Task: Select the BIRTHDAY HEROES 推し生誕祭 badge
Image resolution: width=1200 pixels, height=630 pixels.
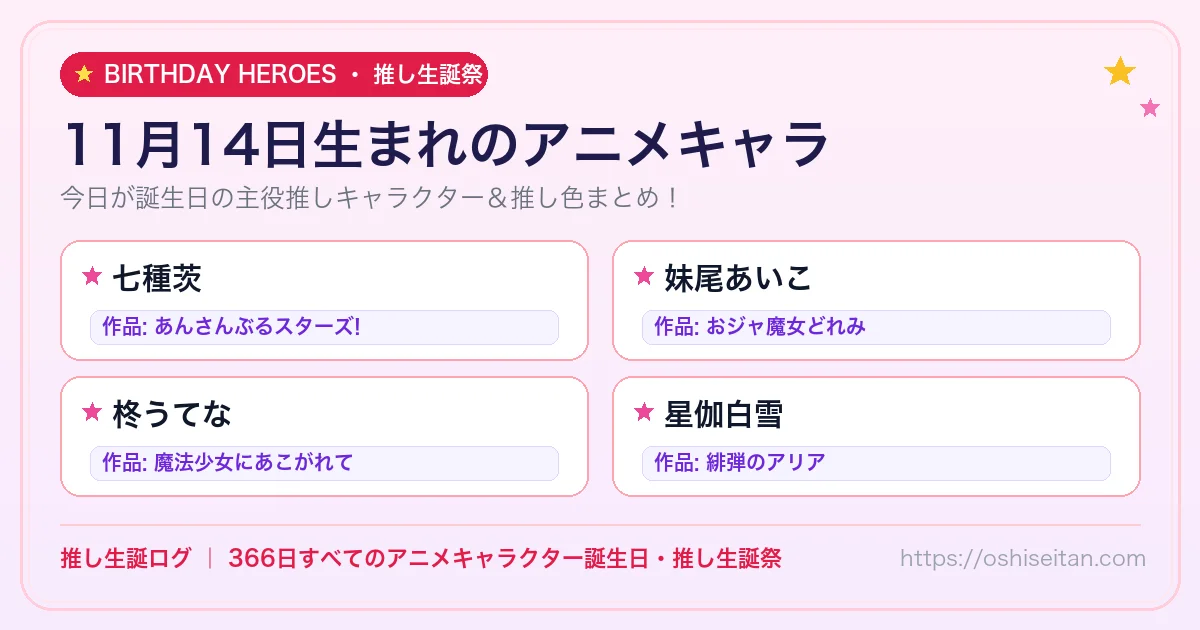Action: [x=274, y=74]
